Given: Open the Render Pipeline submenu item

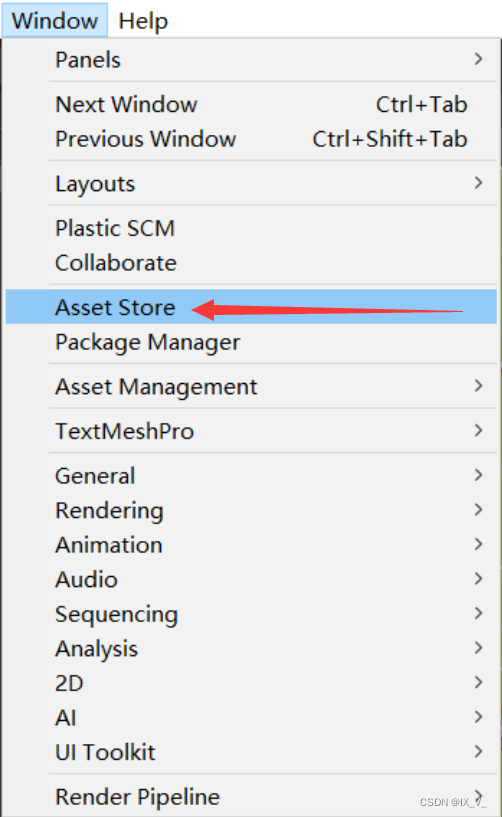Looking at the screenshot, I should tap(251, 797).
